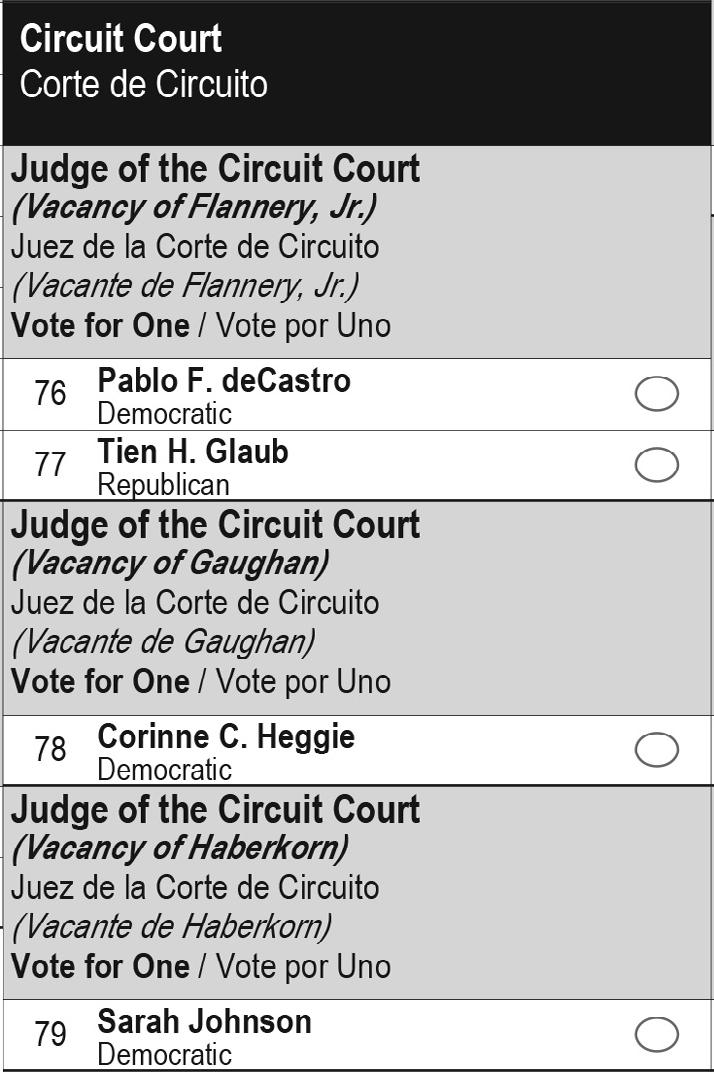Viewport: 714px width, 1074px height.
Task: Click candidate number 77
Action: pyautogui.click(x=50, y=465)
